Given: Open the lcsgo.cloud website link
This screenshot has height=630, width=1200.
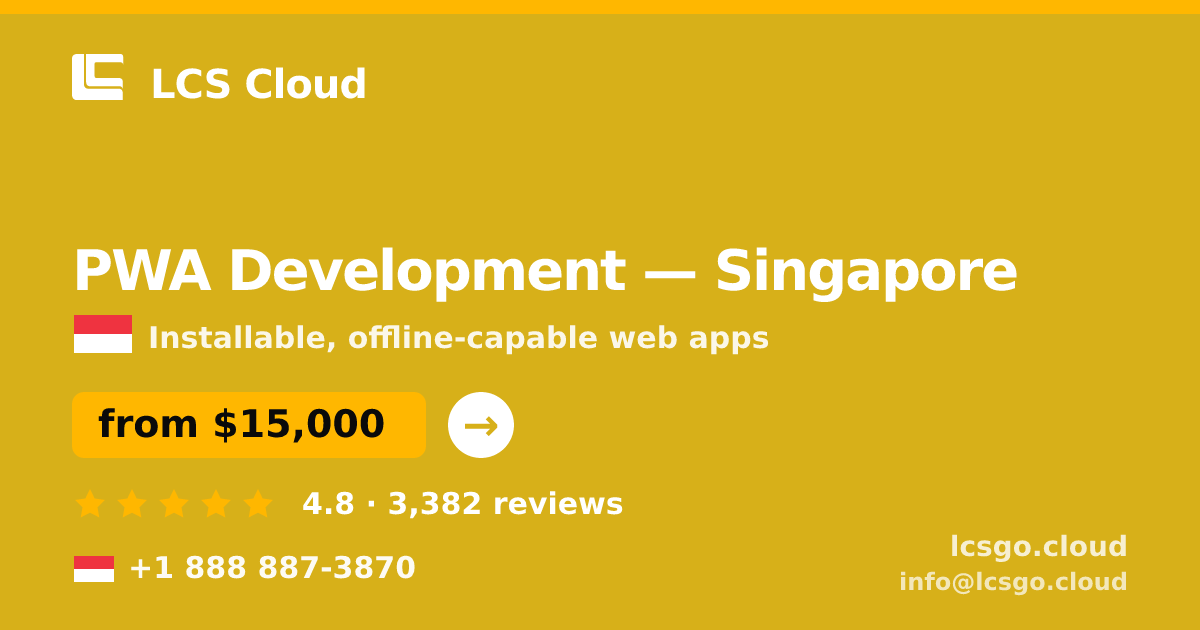Looking at the screenshot, I should click(x=1039, y=547).
